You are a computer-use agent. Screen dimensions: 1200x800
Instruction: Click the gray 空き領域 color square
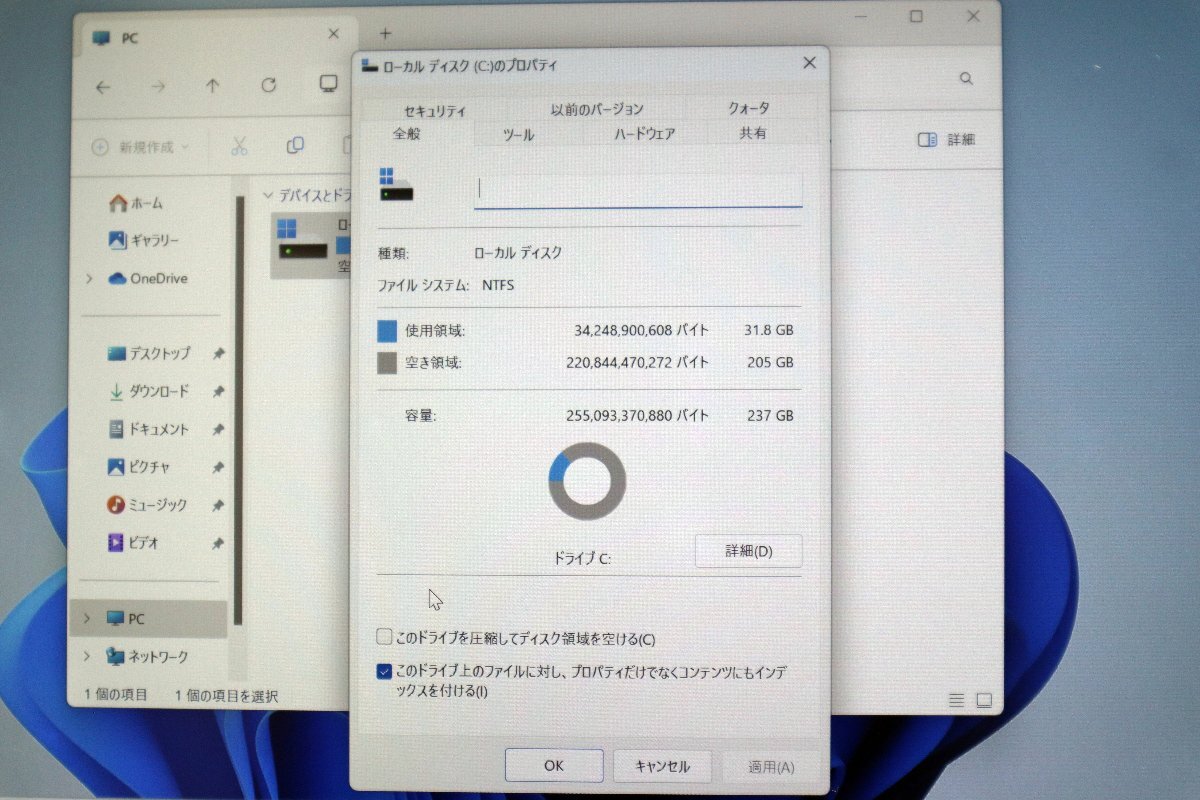point(387,363)
